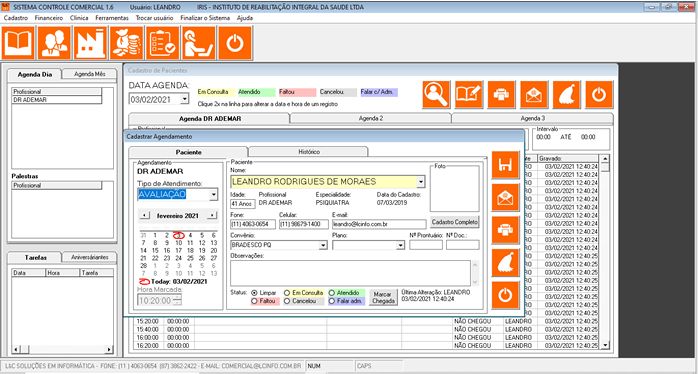This screenshot has width=698, height=374.
Task: Click envelope icon in Cadastrar Agendamento dialog
Action: (x=505, y=198)
